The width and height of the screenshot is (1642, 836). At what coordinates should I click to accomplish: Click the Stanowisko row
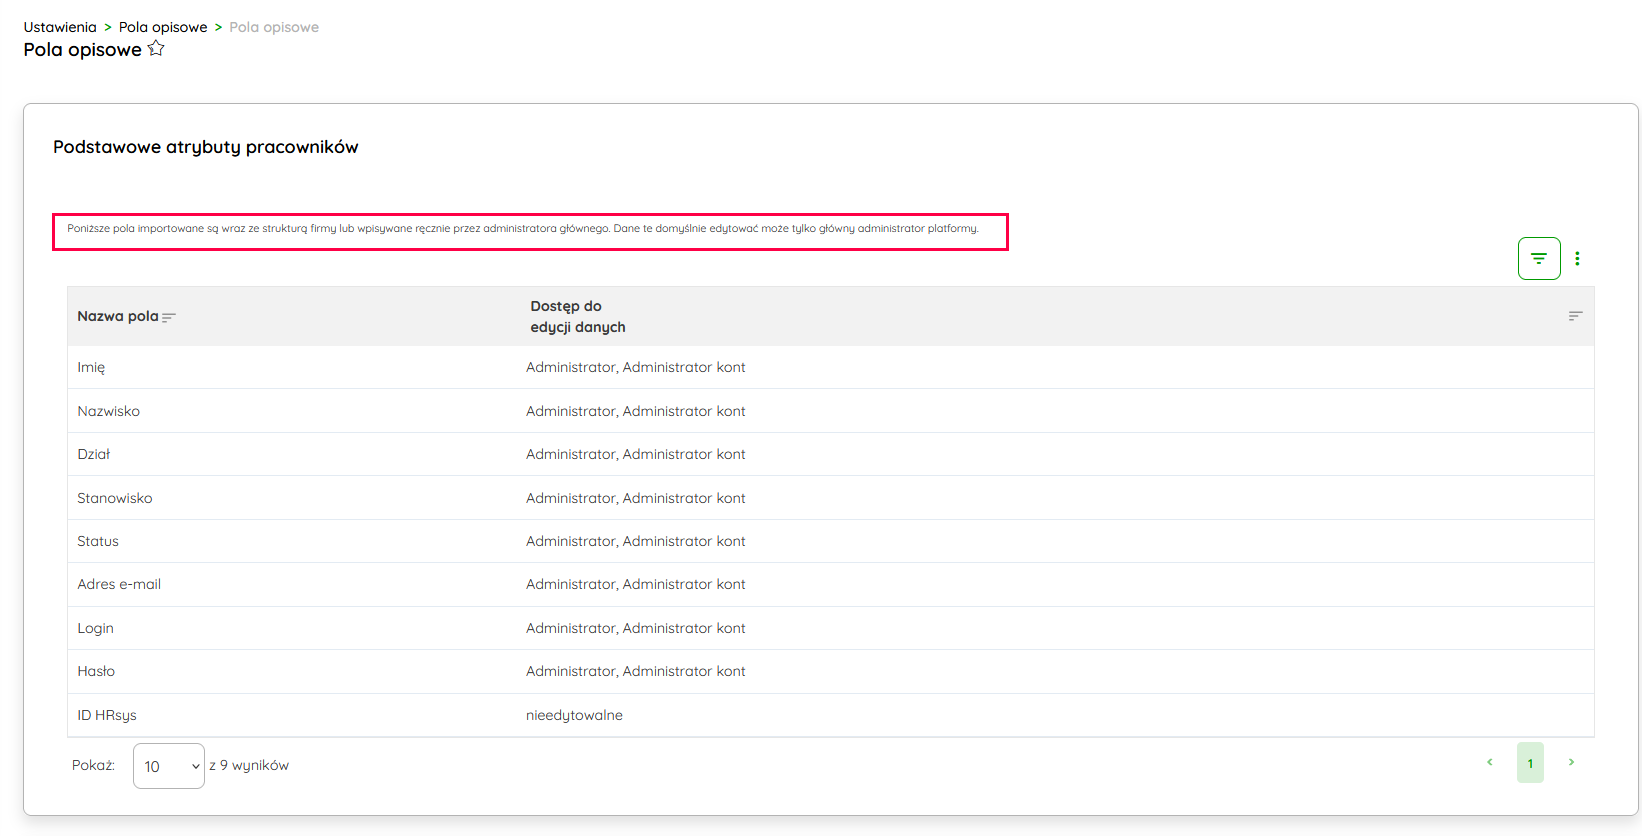click(115, 498)
